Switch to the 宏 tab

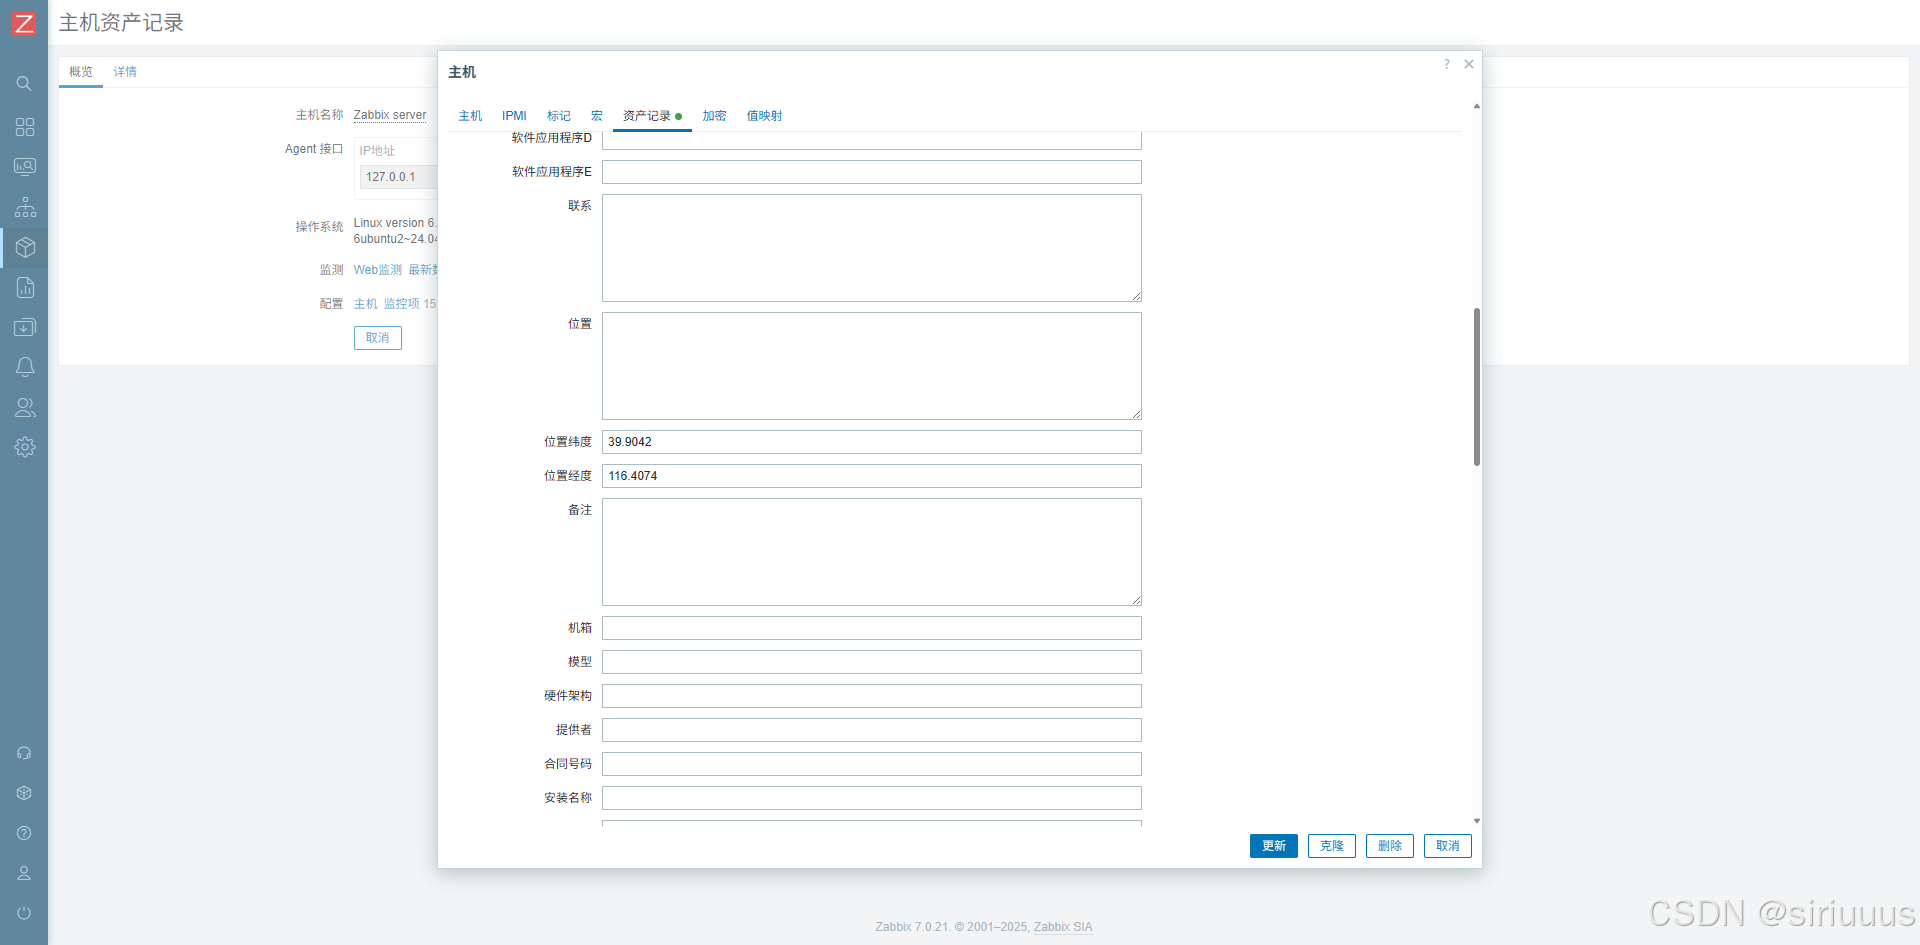pos(597,116)
